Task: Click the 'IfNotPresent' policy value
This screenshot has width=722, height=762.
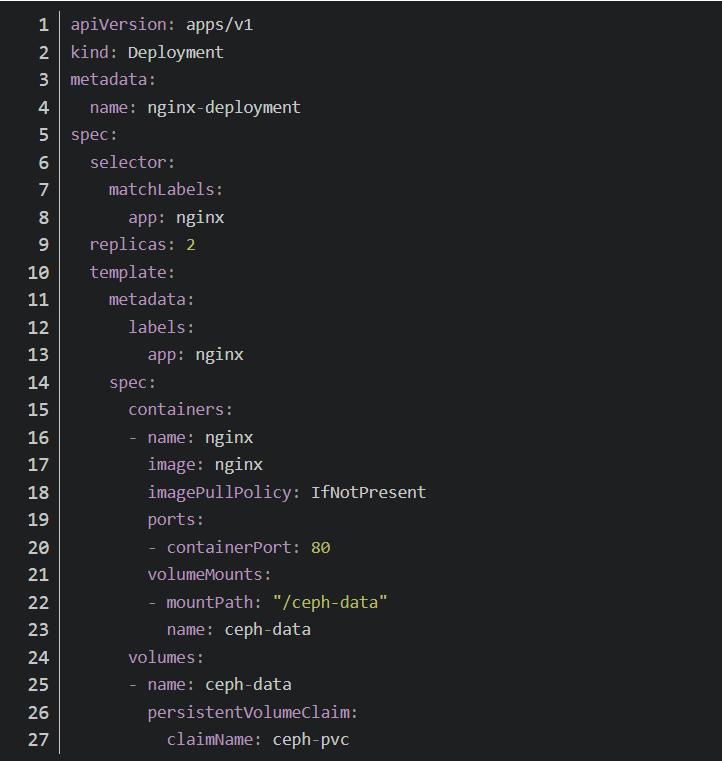Action: pos(368,492)
